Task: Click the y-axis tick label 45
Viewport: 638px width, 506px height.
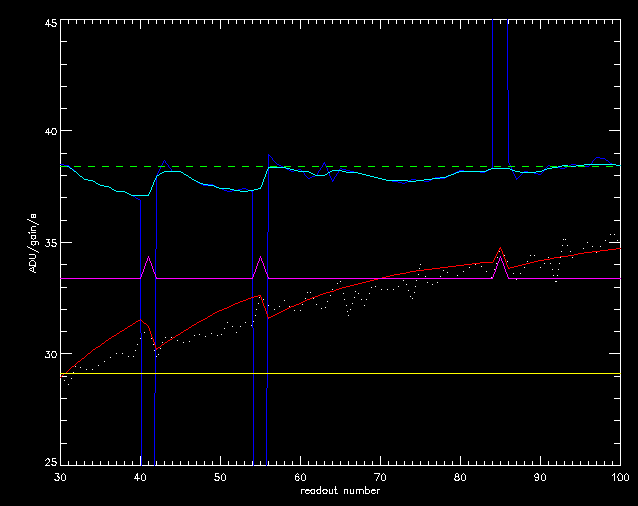Action: [x=50, y=22]
